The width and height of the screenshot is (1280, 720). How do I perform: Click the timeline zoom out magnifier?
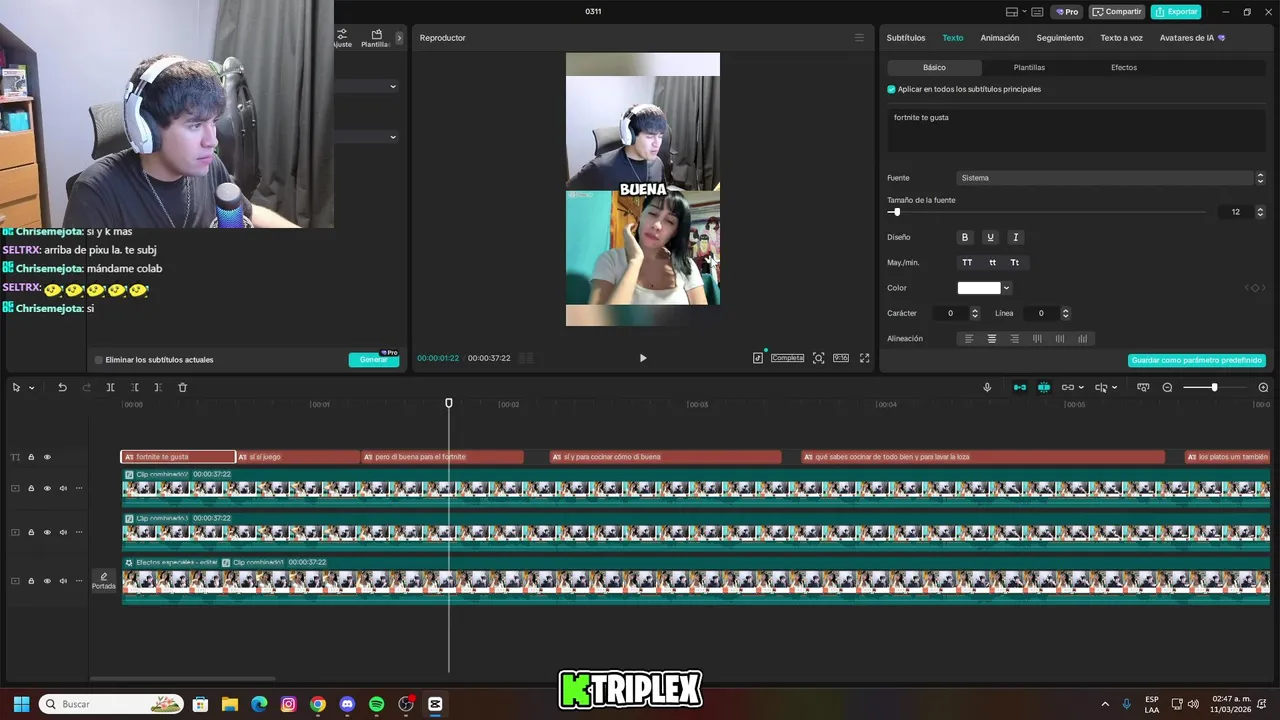coord(1167,387)
